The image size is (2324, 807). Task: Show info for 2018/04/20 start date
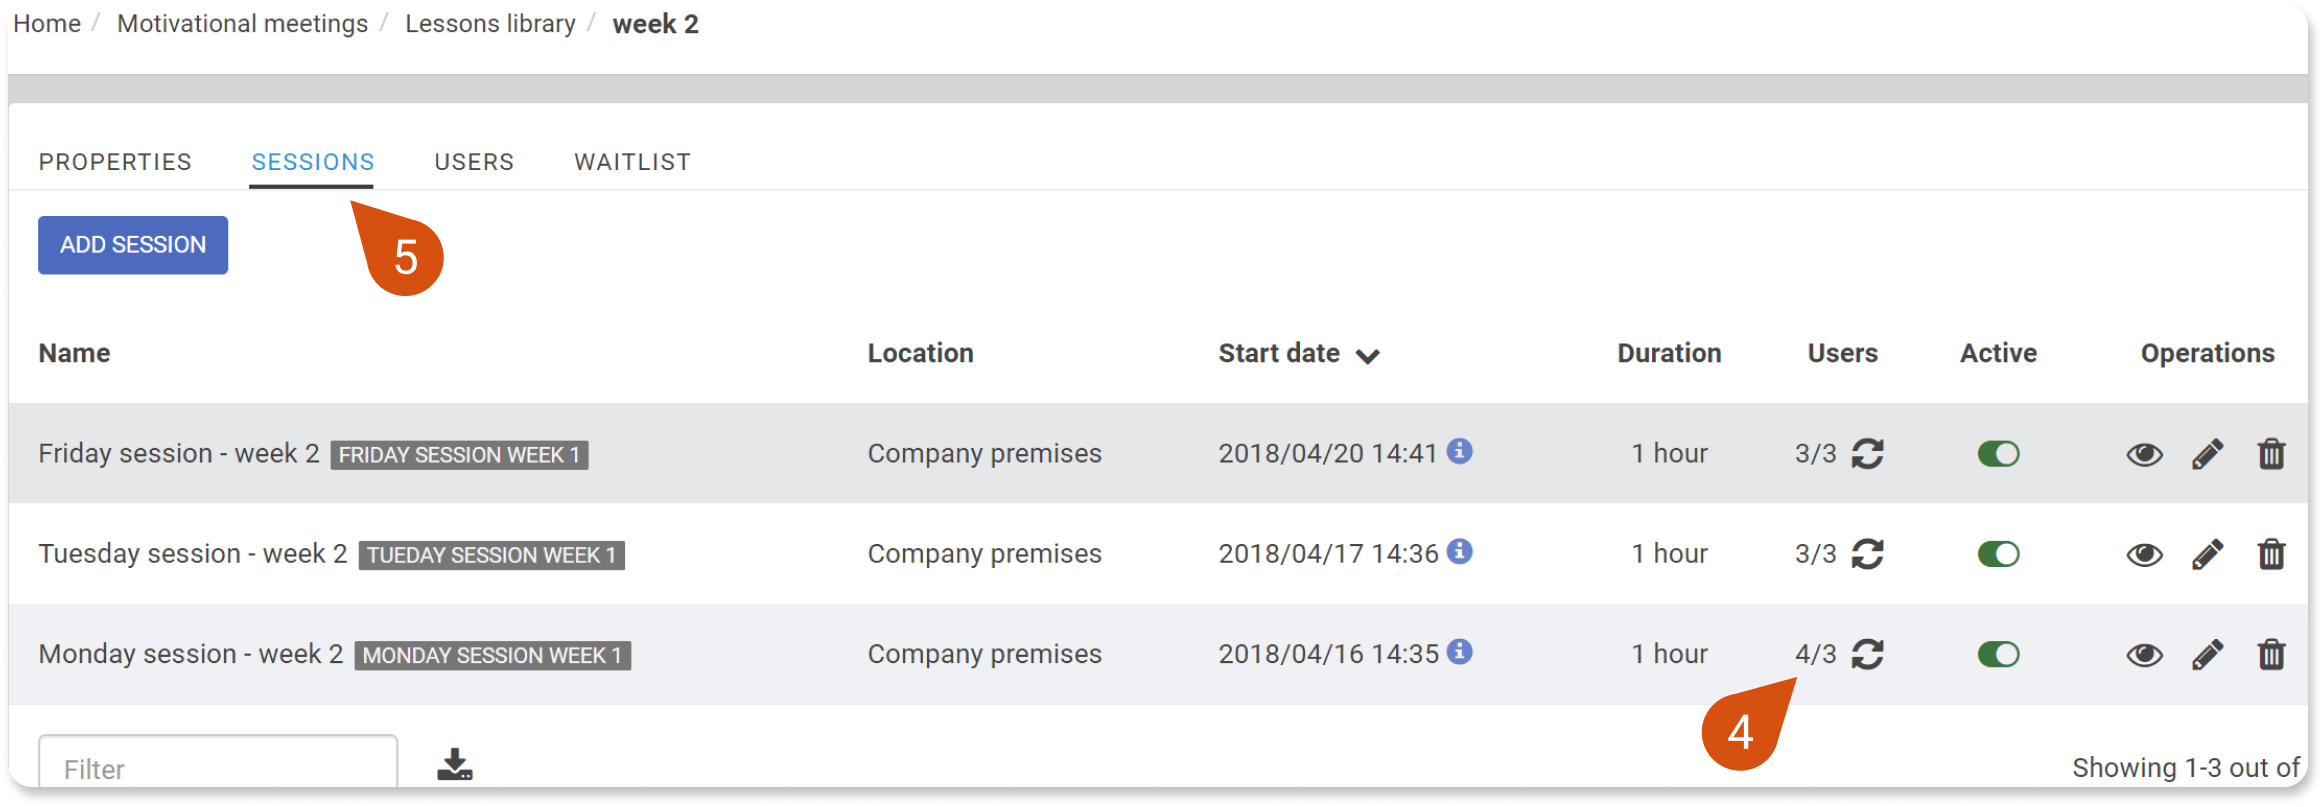click(x=1460, y=451)
